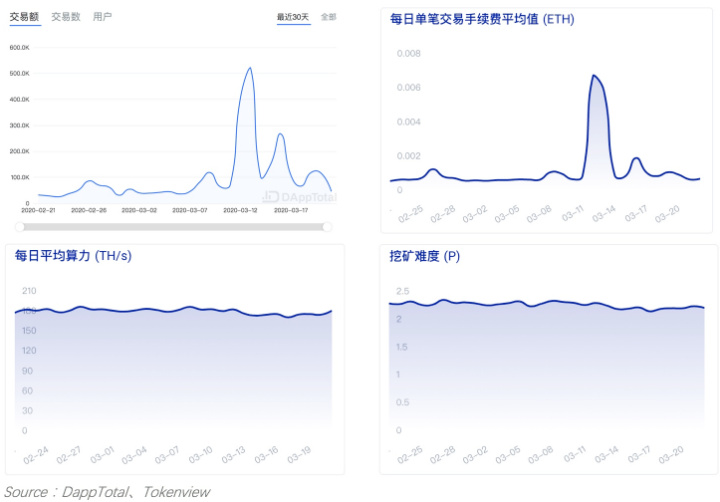720x502 pixels.
Task: Click the right handle of range slider
Action: [327, 226]
